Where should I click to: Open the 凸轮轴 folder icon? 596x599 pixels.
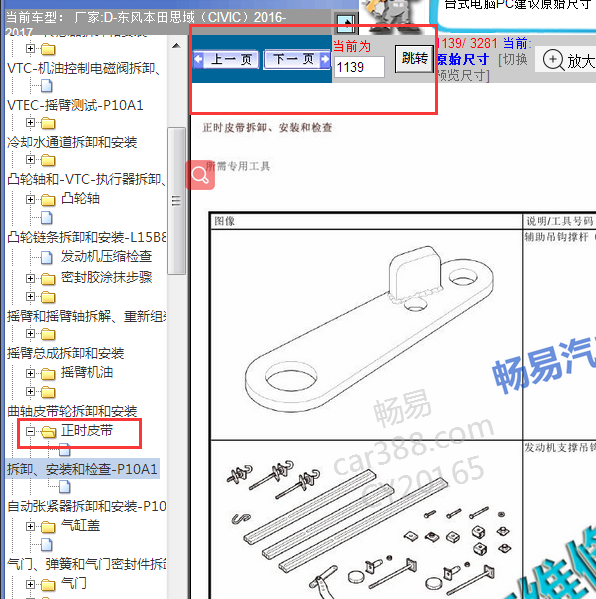pyautogui.click(x=48, y=200)
